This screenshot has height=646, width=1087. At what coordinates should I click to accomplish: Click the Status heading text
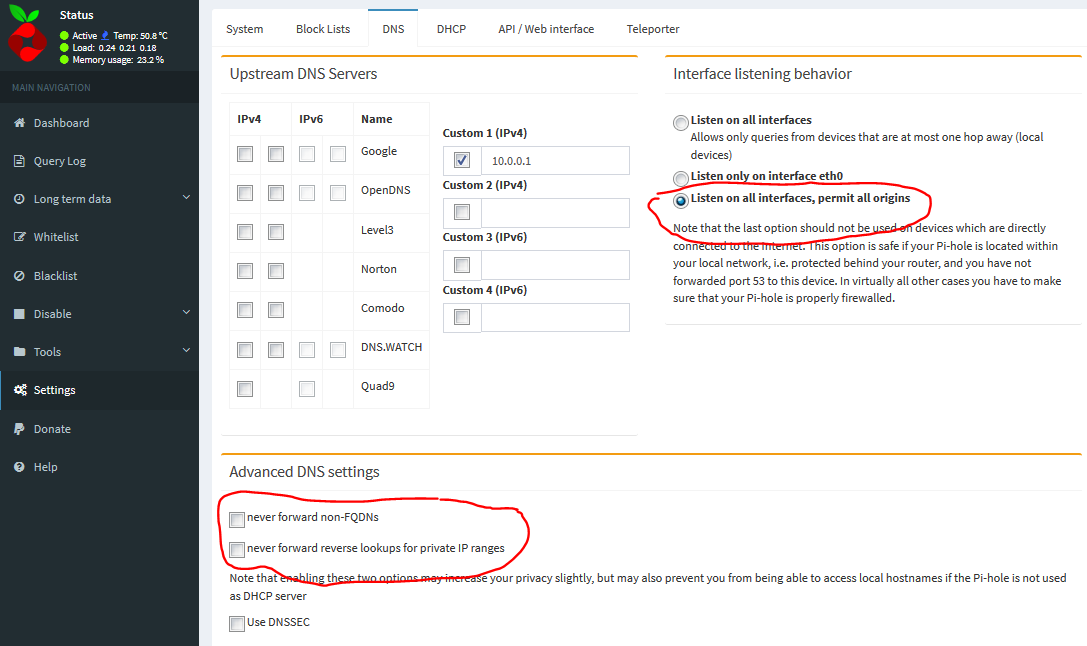(x=76, y=15)
